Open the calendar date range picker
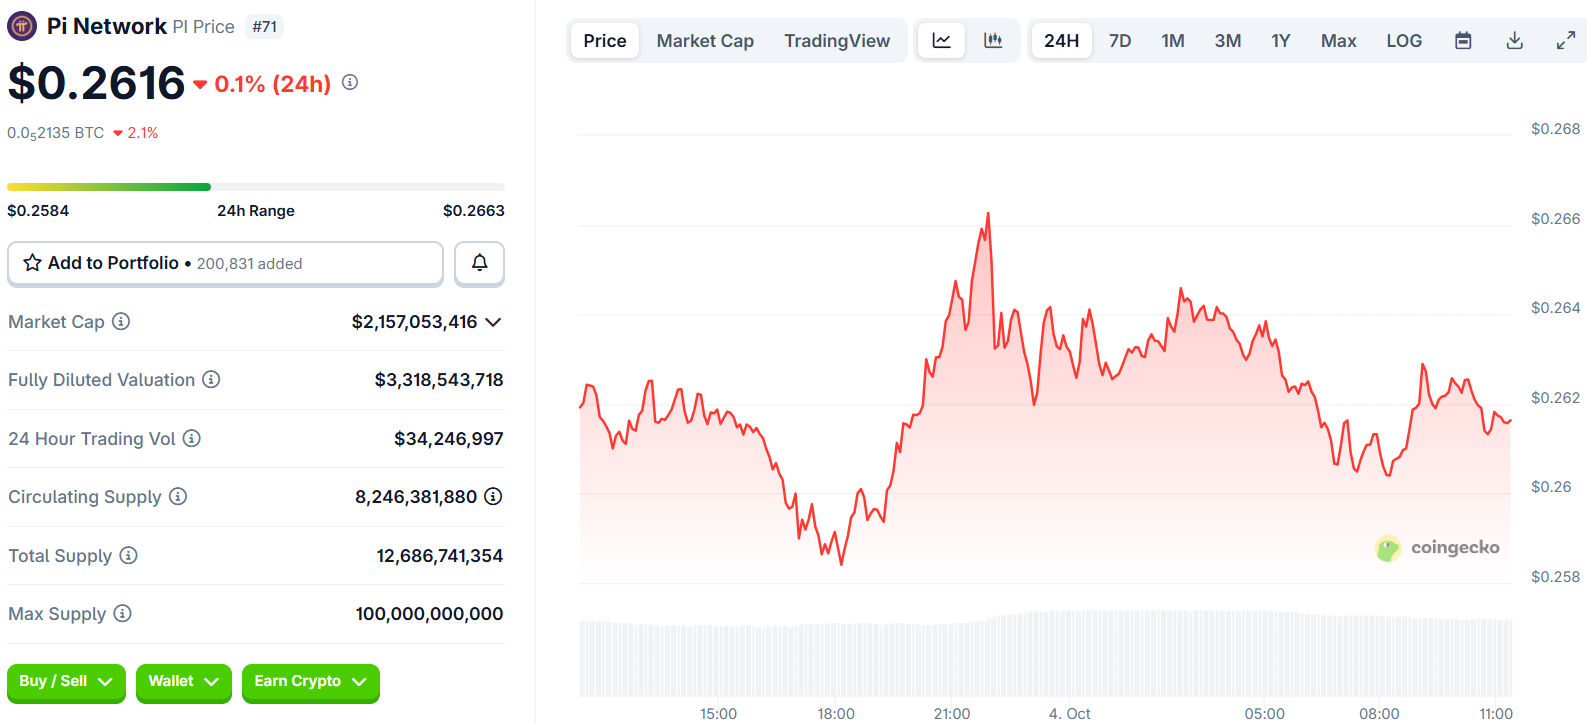1587x723 pixels. 1463,41
